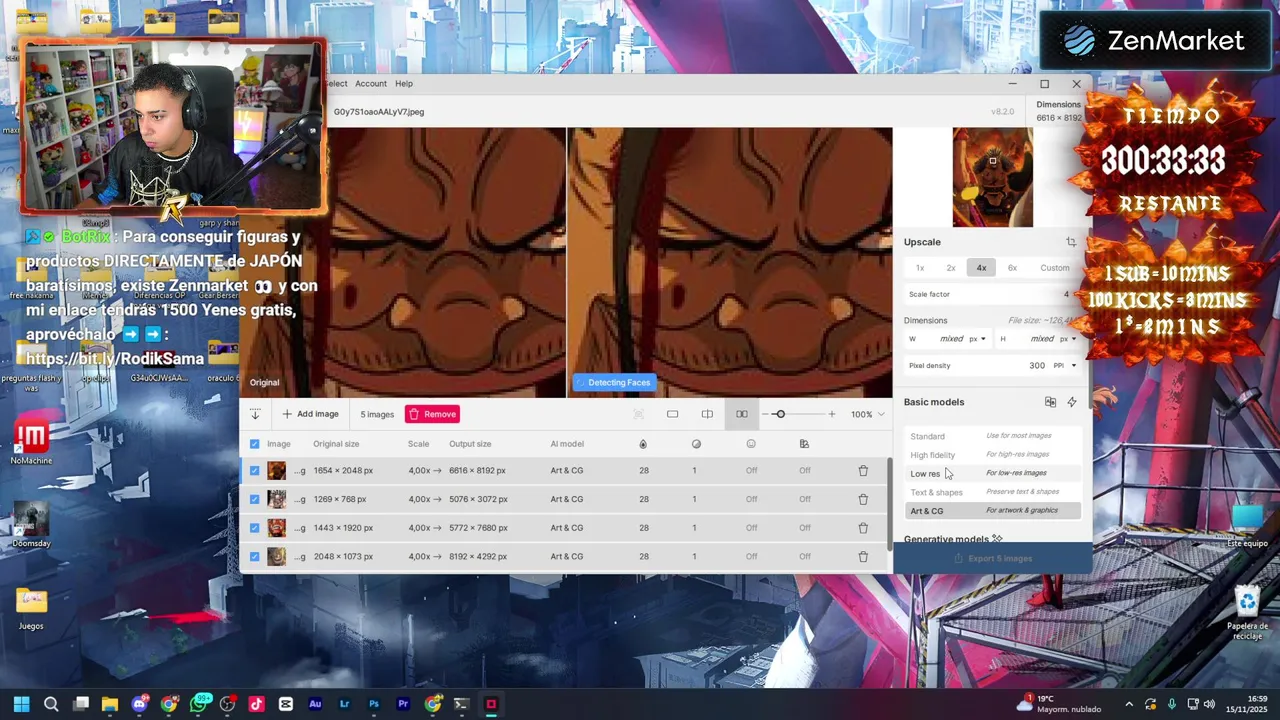Screen dimensions: 1280x720
Task: Click the lightning auto-select icon beside Basic models
Action: tap(1072, 402)
